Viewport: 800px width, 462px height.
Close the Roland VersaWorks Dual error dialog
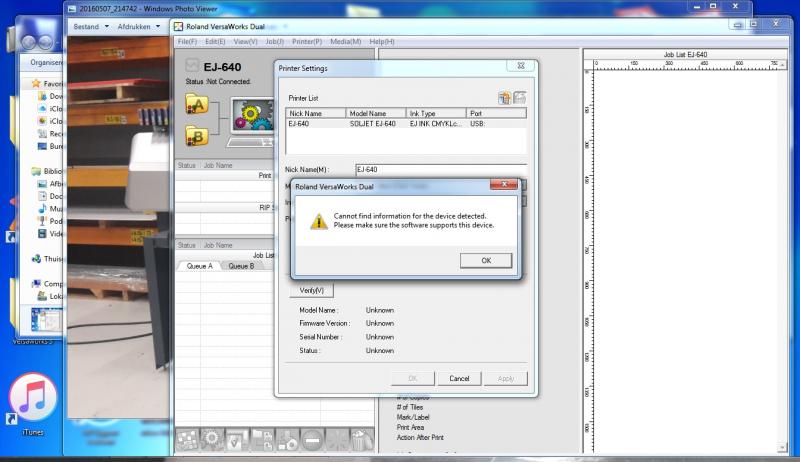504,184
